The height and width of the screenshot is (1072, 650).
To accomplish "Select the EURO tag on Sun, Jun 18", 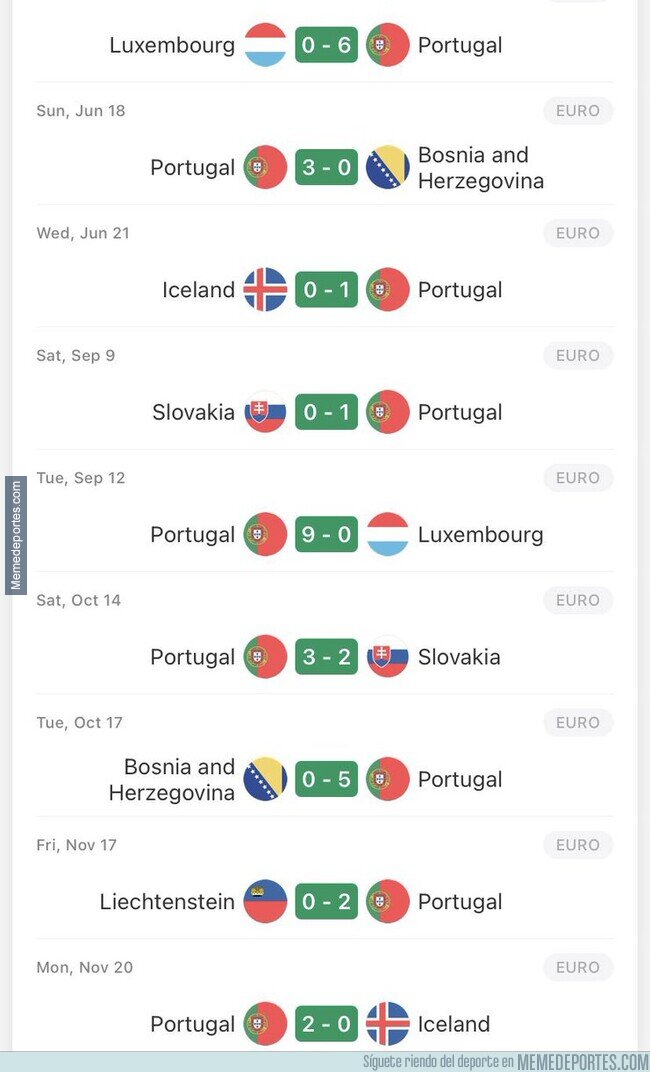I will click(x=578, y=111).
